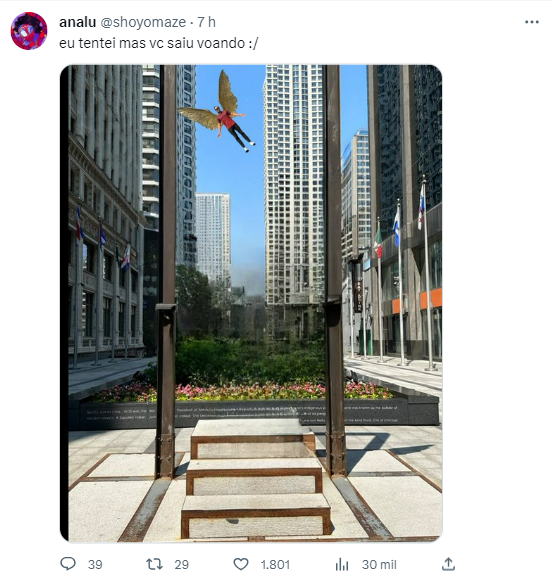Image resolution: width=552 pixels, height=582 pixels.
Task: Click the display name analu
Action: [x=78, y=22]
